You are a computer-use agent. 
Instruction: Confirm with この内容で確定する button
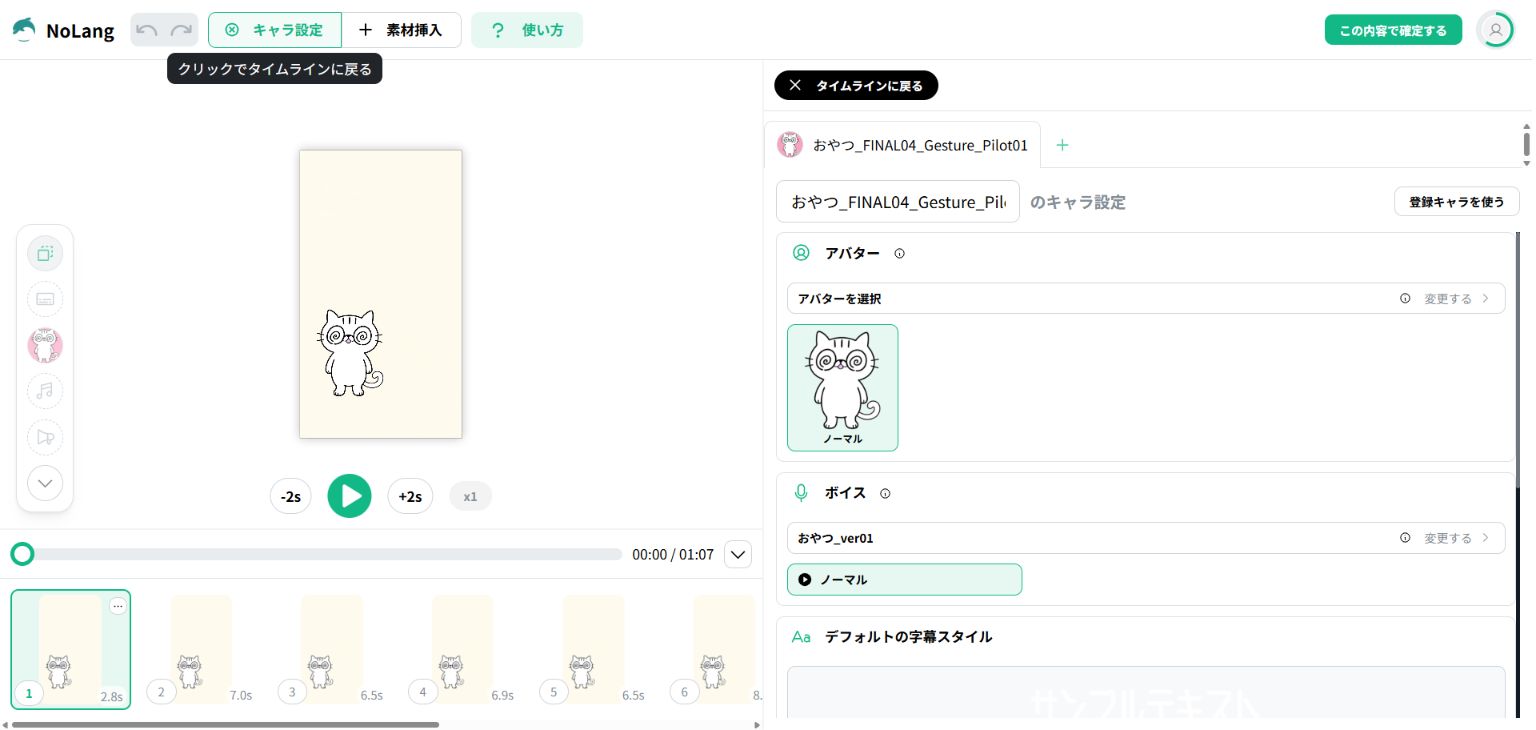pyautogui.click(x=1393, y=30)
